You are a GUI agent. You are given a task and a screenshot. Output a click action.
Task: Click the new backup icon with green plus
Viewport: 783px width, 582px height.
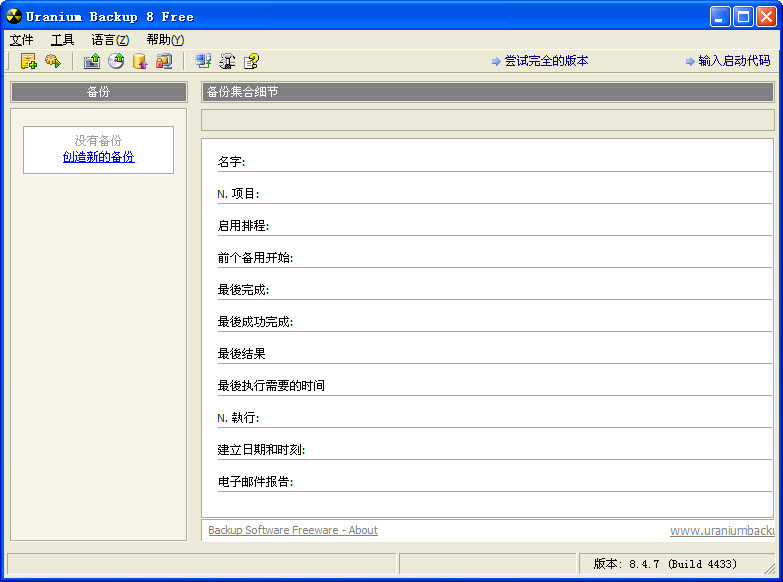pyautogui.click(x=28, y=61)
